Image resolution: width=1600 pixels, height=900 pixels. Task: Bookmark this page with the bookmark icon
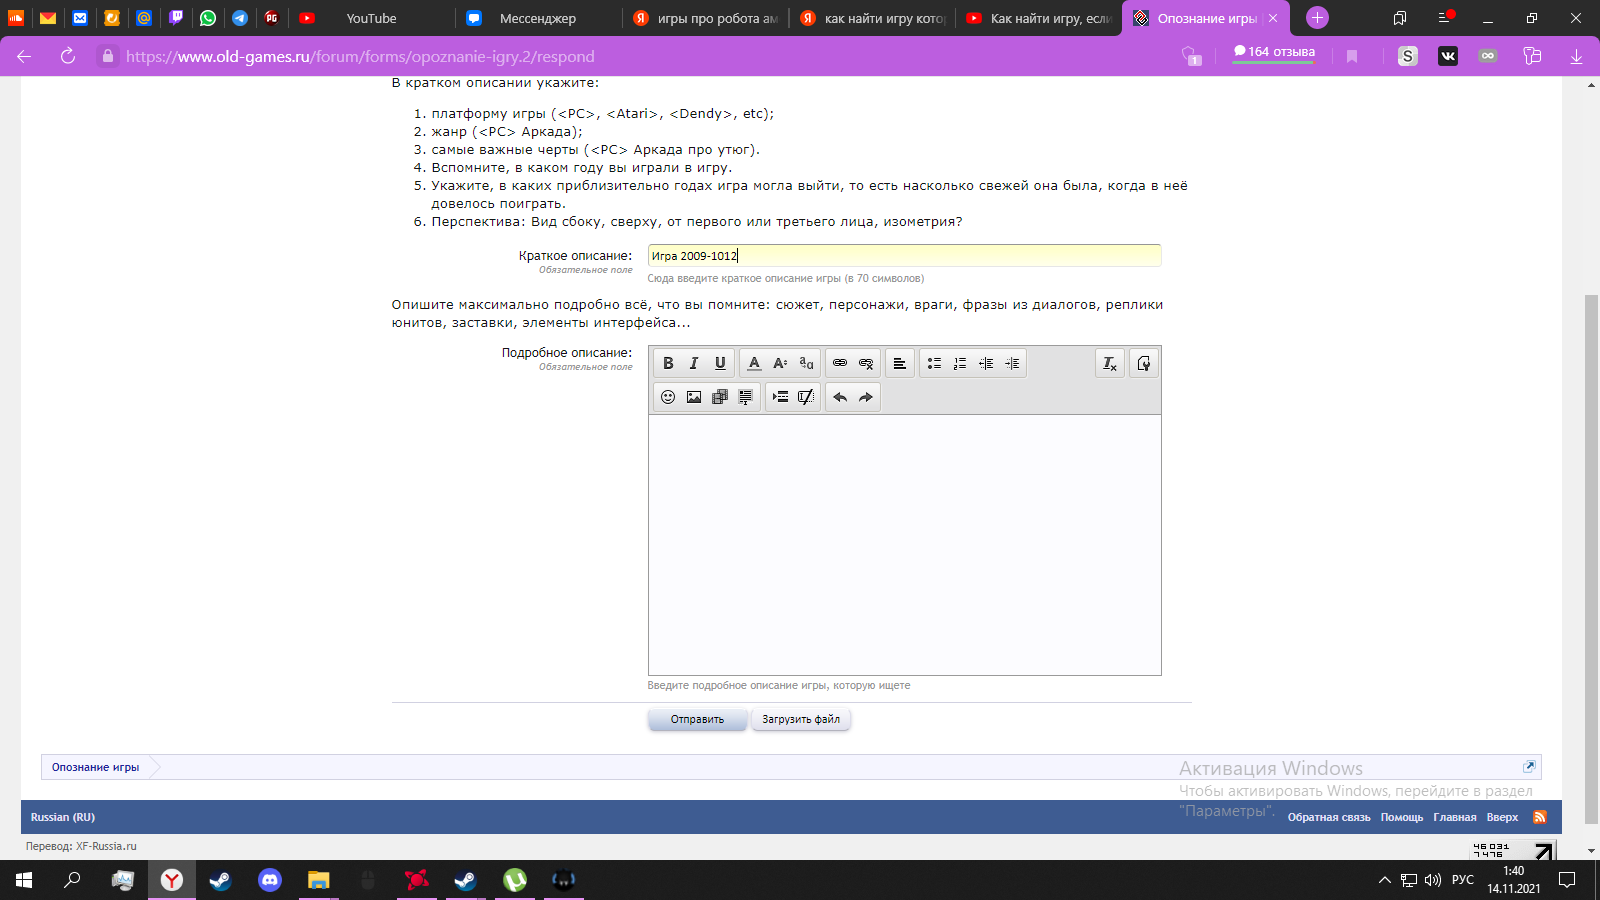tap(1352, 56)
